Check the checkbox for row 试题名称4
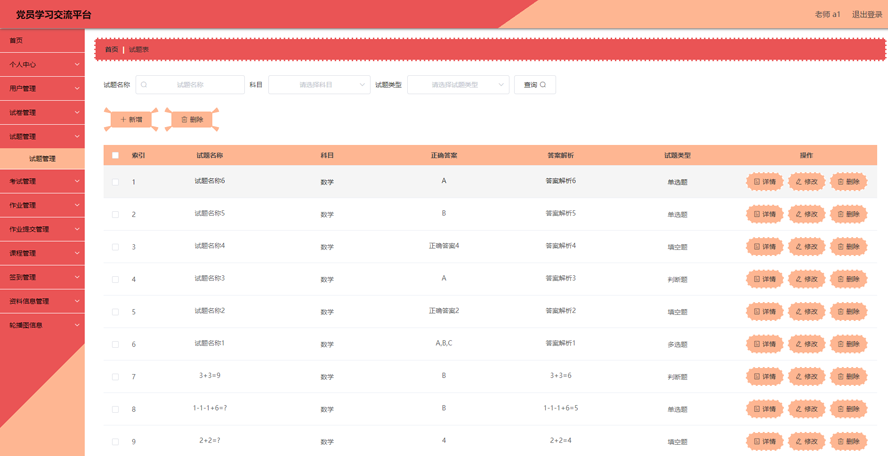The height and width of the screenshot is (456, 888). tap(116, 247)
